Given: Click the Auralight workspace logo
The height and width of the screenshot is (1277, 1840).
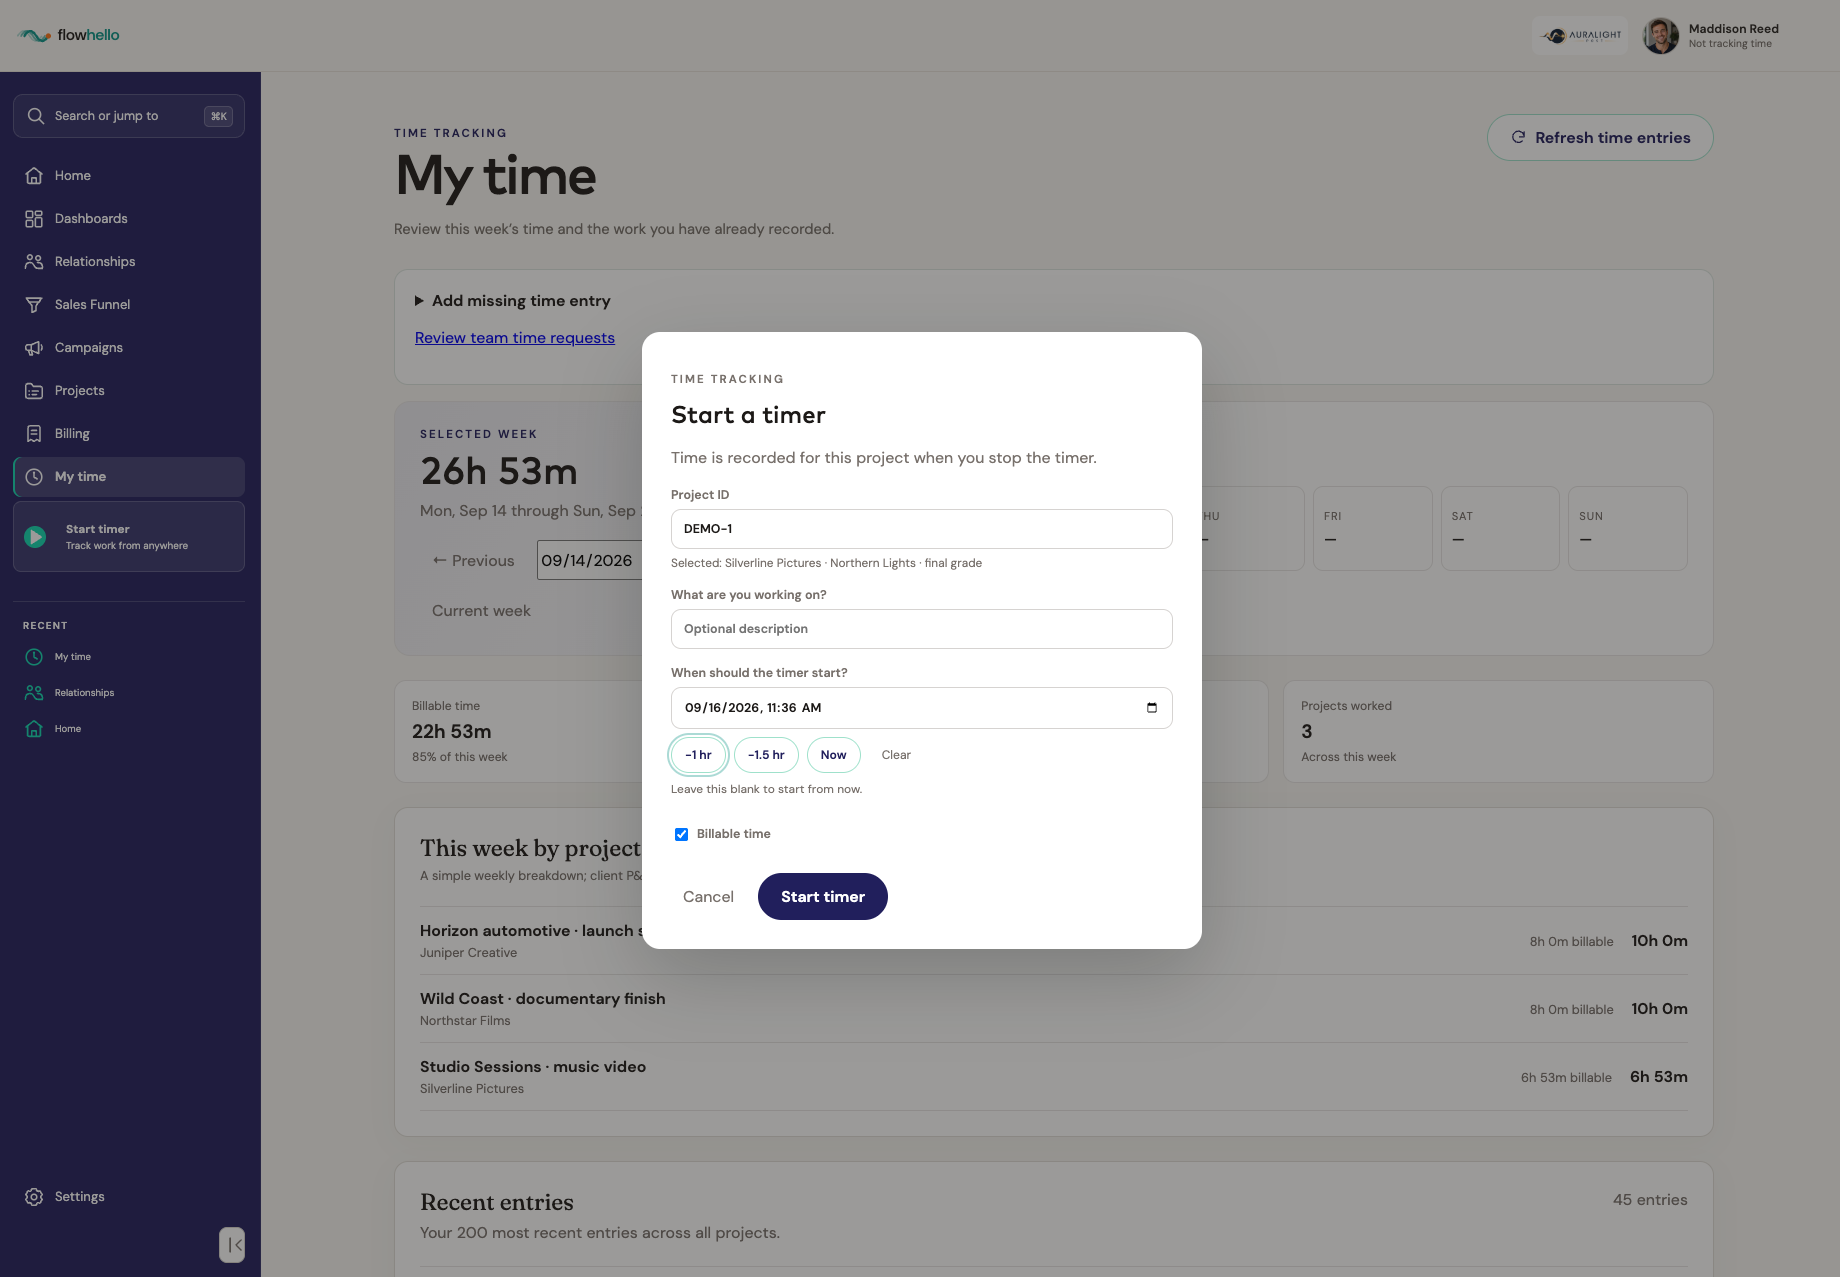Looking at the screenshot, I should (x=1580, y=36).
